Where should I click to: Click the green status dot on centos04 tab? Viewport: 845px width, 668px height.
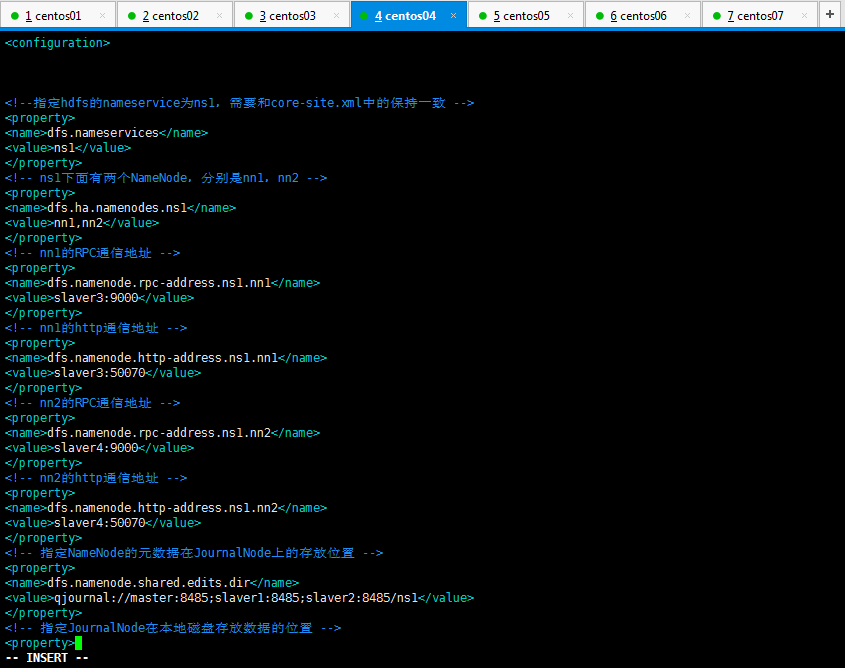pos(364,16)
